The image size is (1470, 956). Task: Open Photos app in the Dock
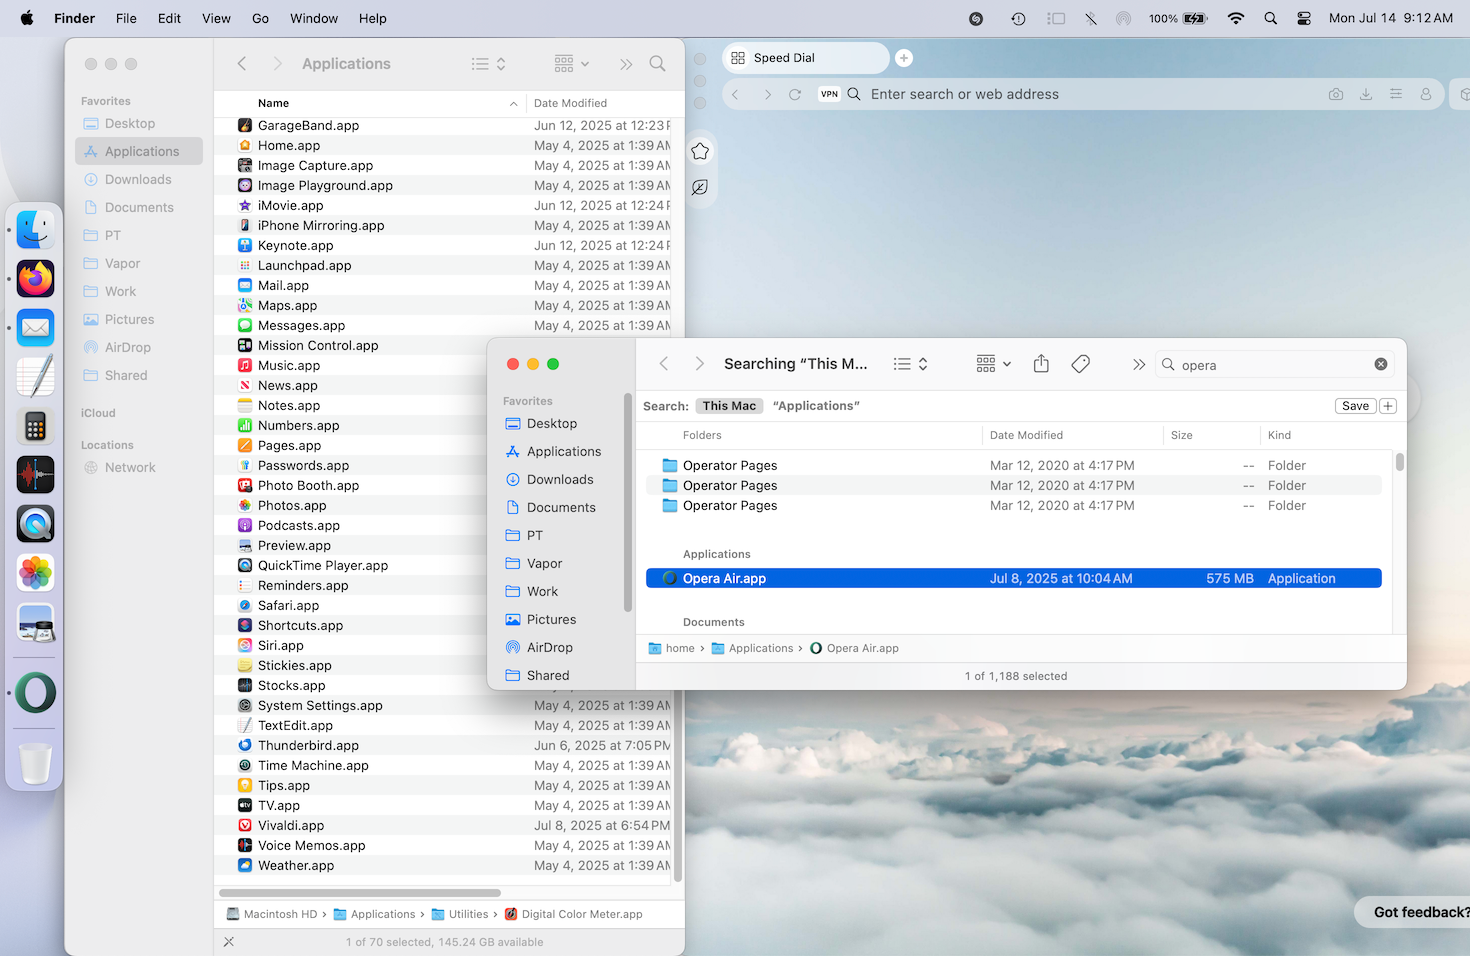36,573
